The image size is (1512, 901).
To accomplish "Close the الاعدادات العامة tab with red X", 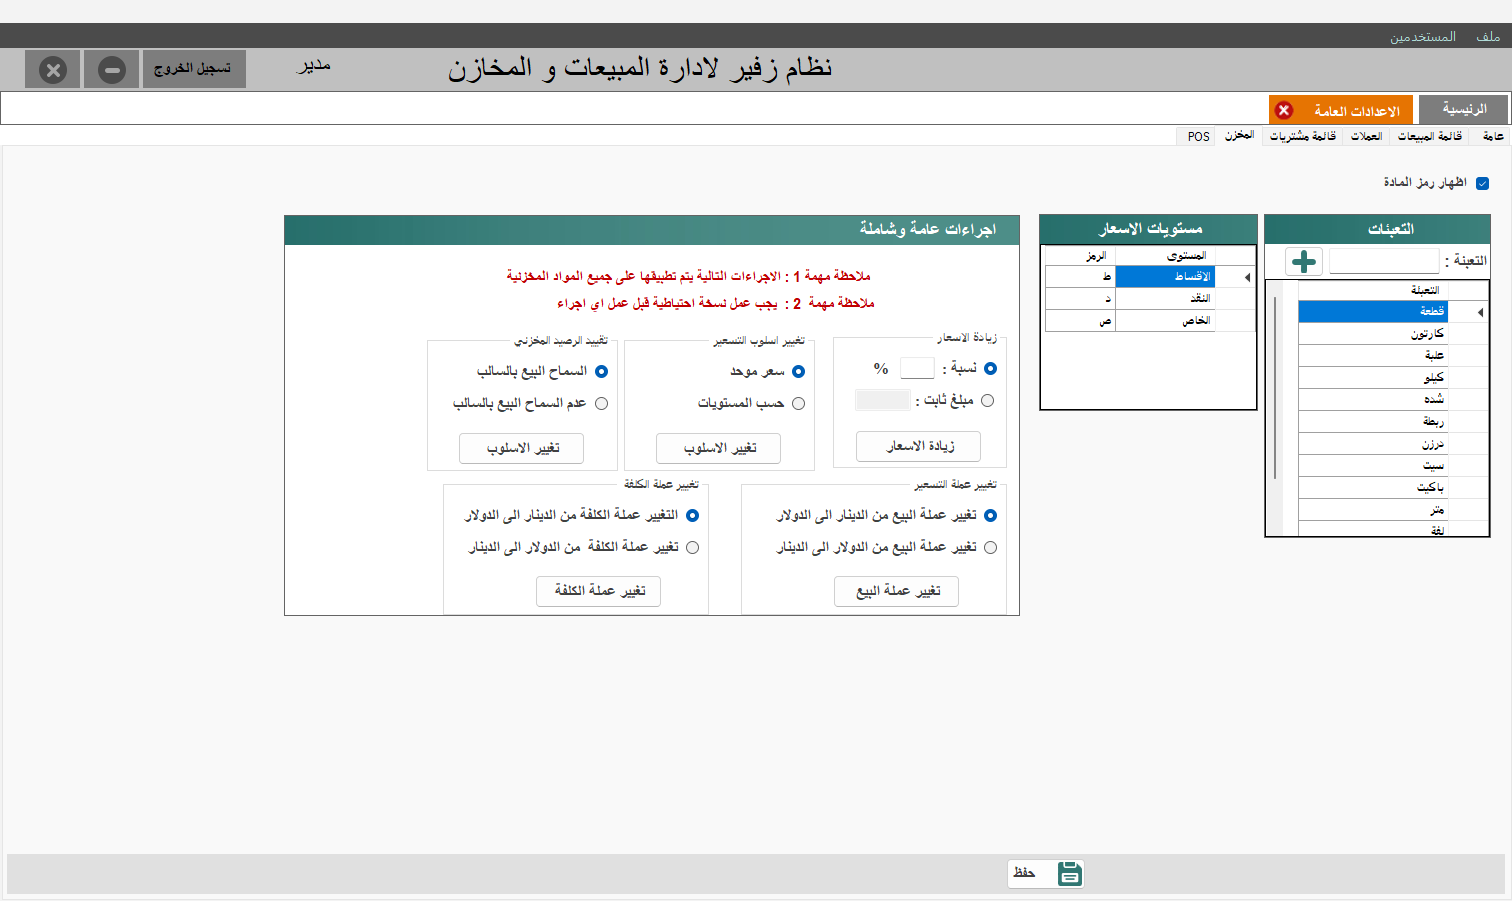I will pos(1284,110).
